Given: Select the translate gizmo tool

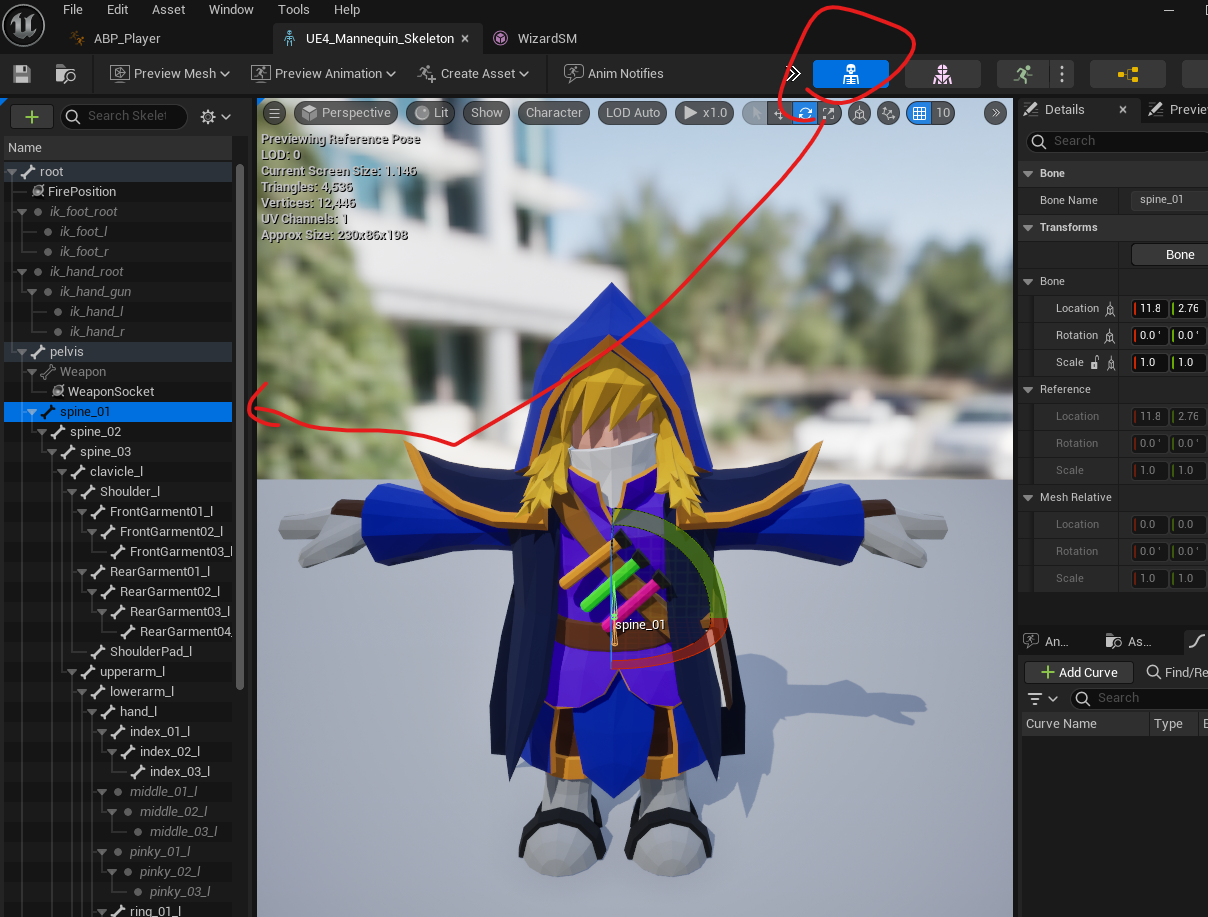Looking at the screenshot, I should click(781, 113).
